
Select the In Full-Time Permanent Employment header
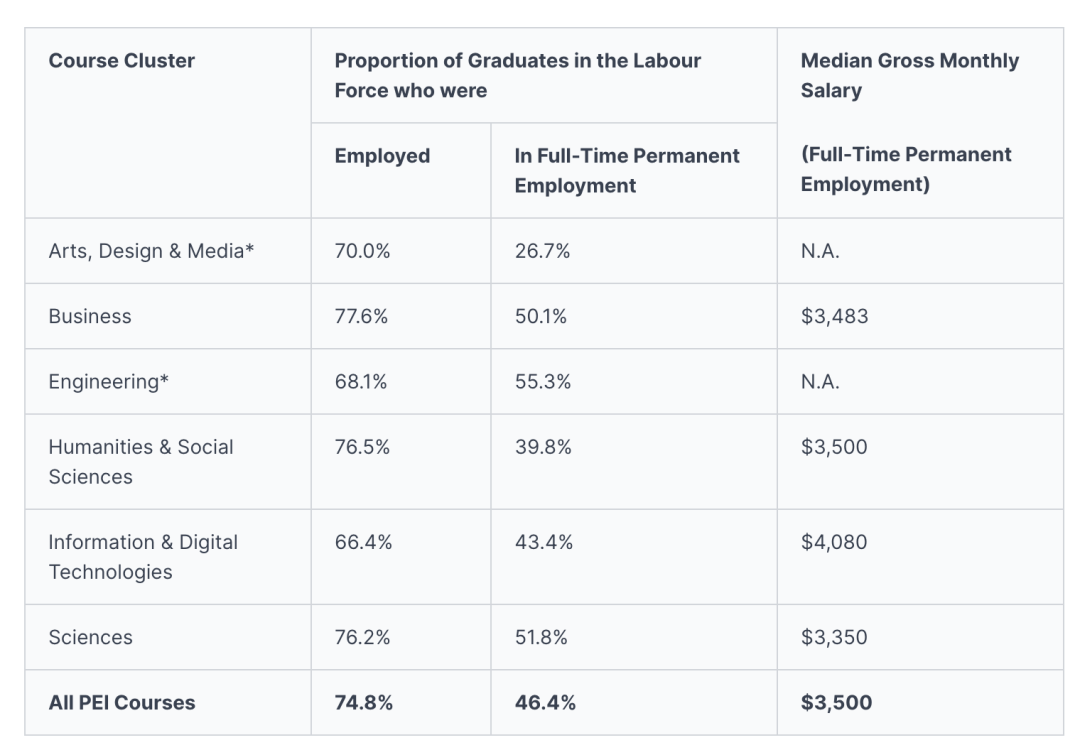coord(627,170)
